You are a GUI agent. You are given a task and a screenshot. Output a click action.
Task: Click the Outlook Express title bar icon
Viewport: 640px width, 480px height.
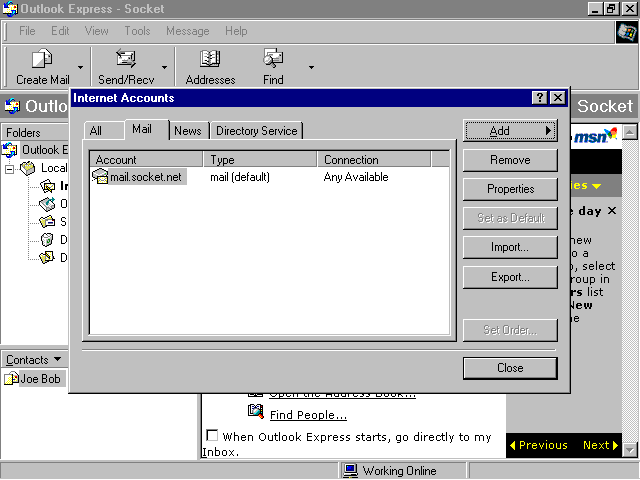tap(10, 9)
